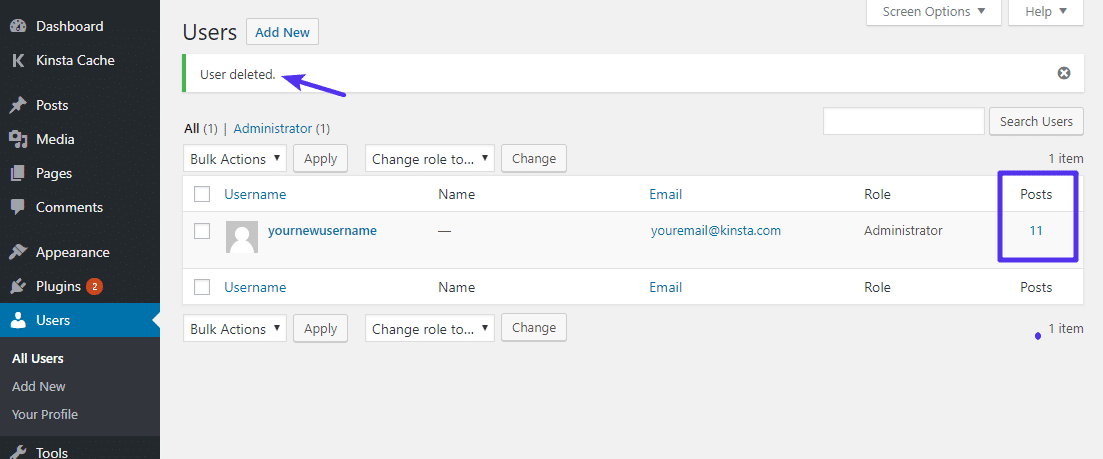Viewport: 1103px width, 459px height.
Task: Open Add New in Users submenu
Action: pos(39,386)
